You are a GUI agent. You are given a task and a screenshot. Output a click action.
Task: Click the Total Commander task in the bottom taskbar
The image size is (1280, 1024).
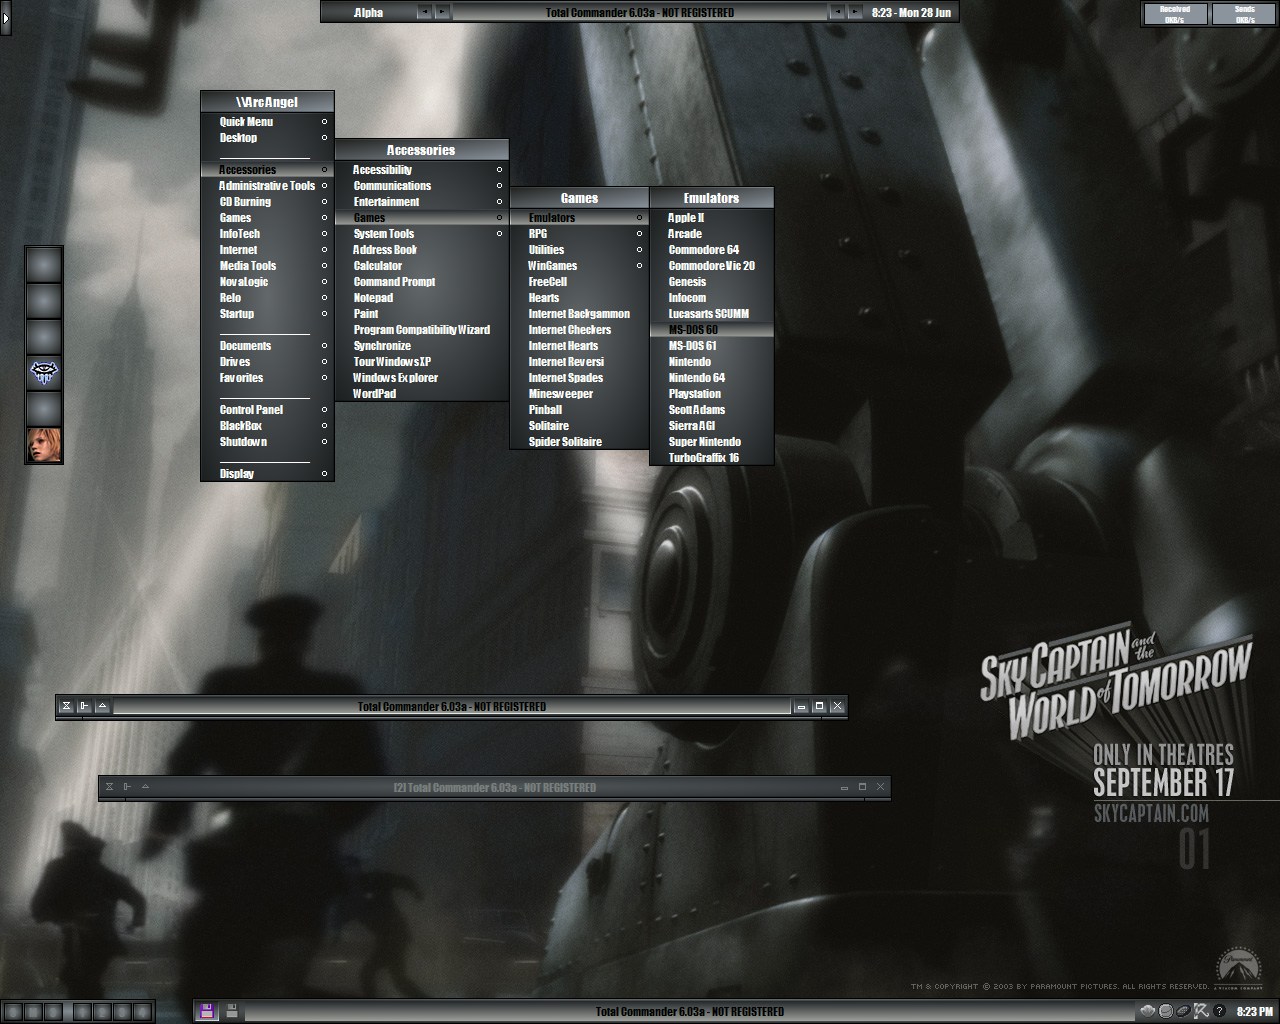tap(689, 1011)
